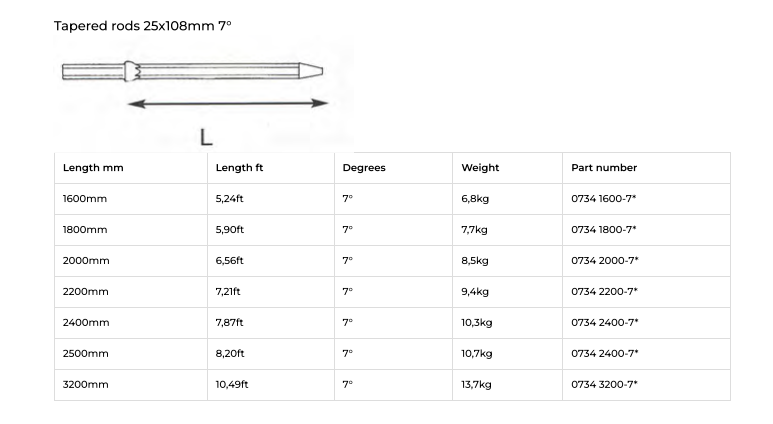This screenshot has height=424, width=773.
Task: Click the 10,49ft length cell
Action: (271, 385)
